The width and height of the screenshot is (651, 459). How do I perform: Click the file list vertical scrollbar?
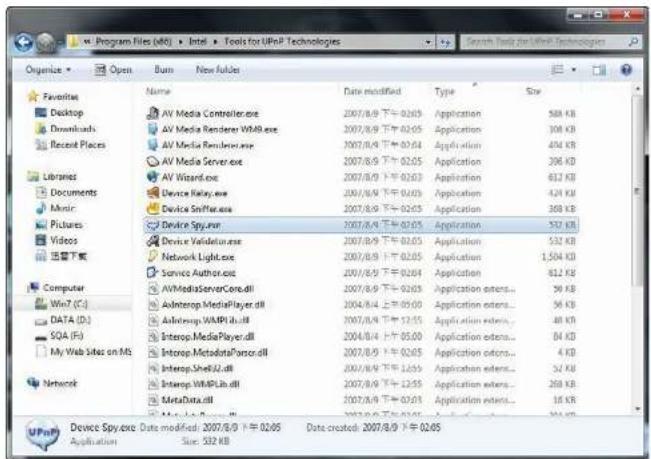[638, 190]
